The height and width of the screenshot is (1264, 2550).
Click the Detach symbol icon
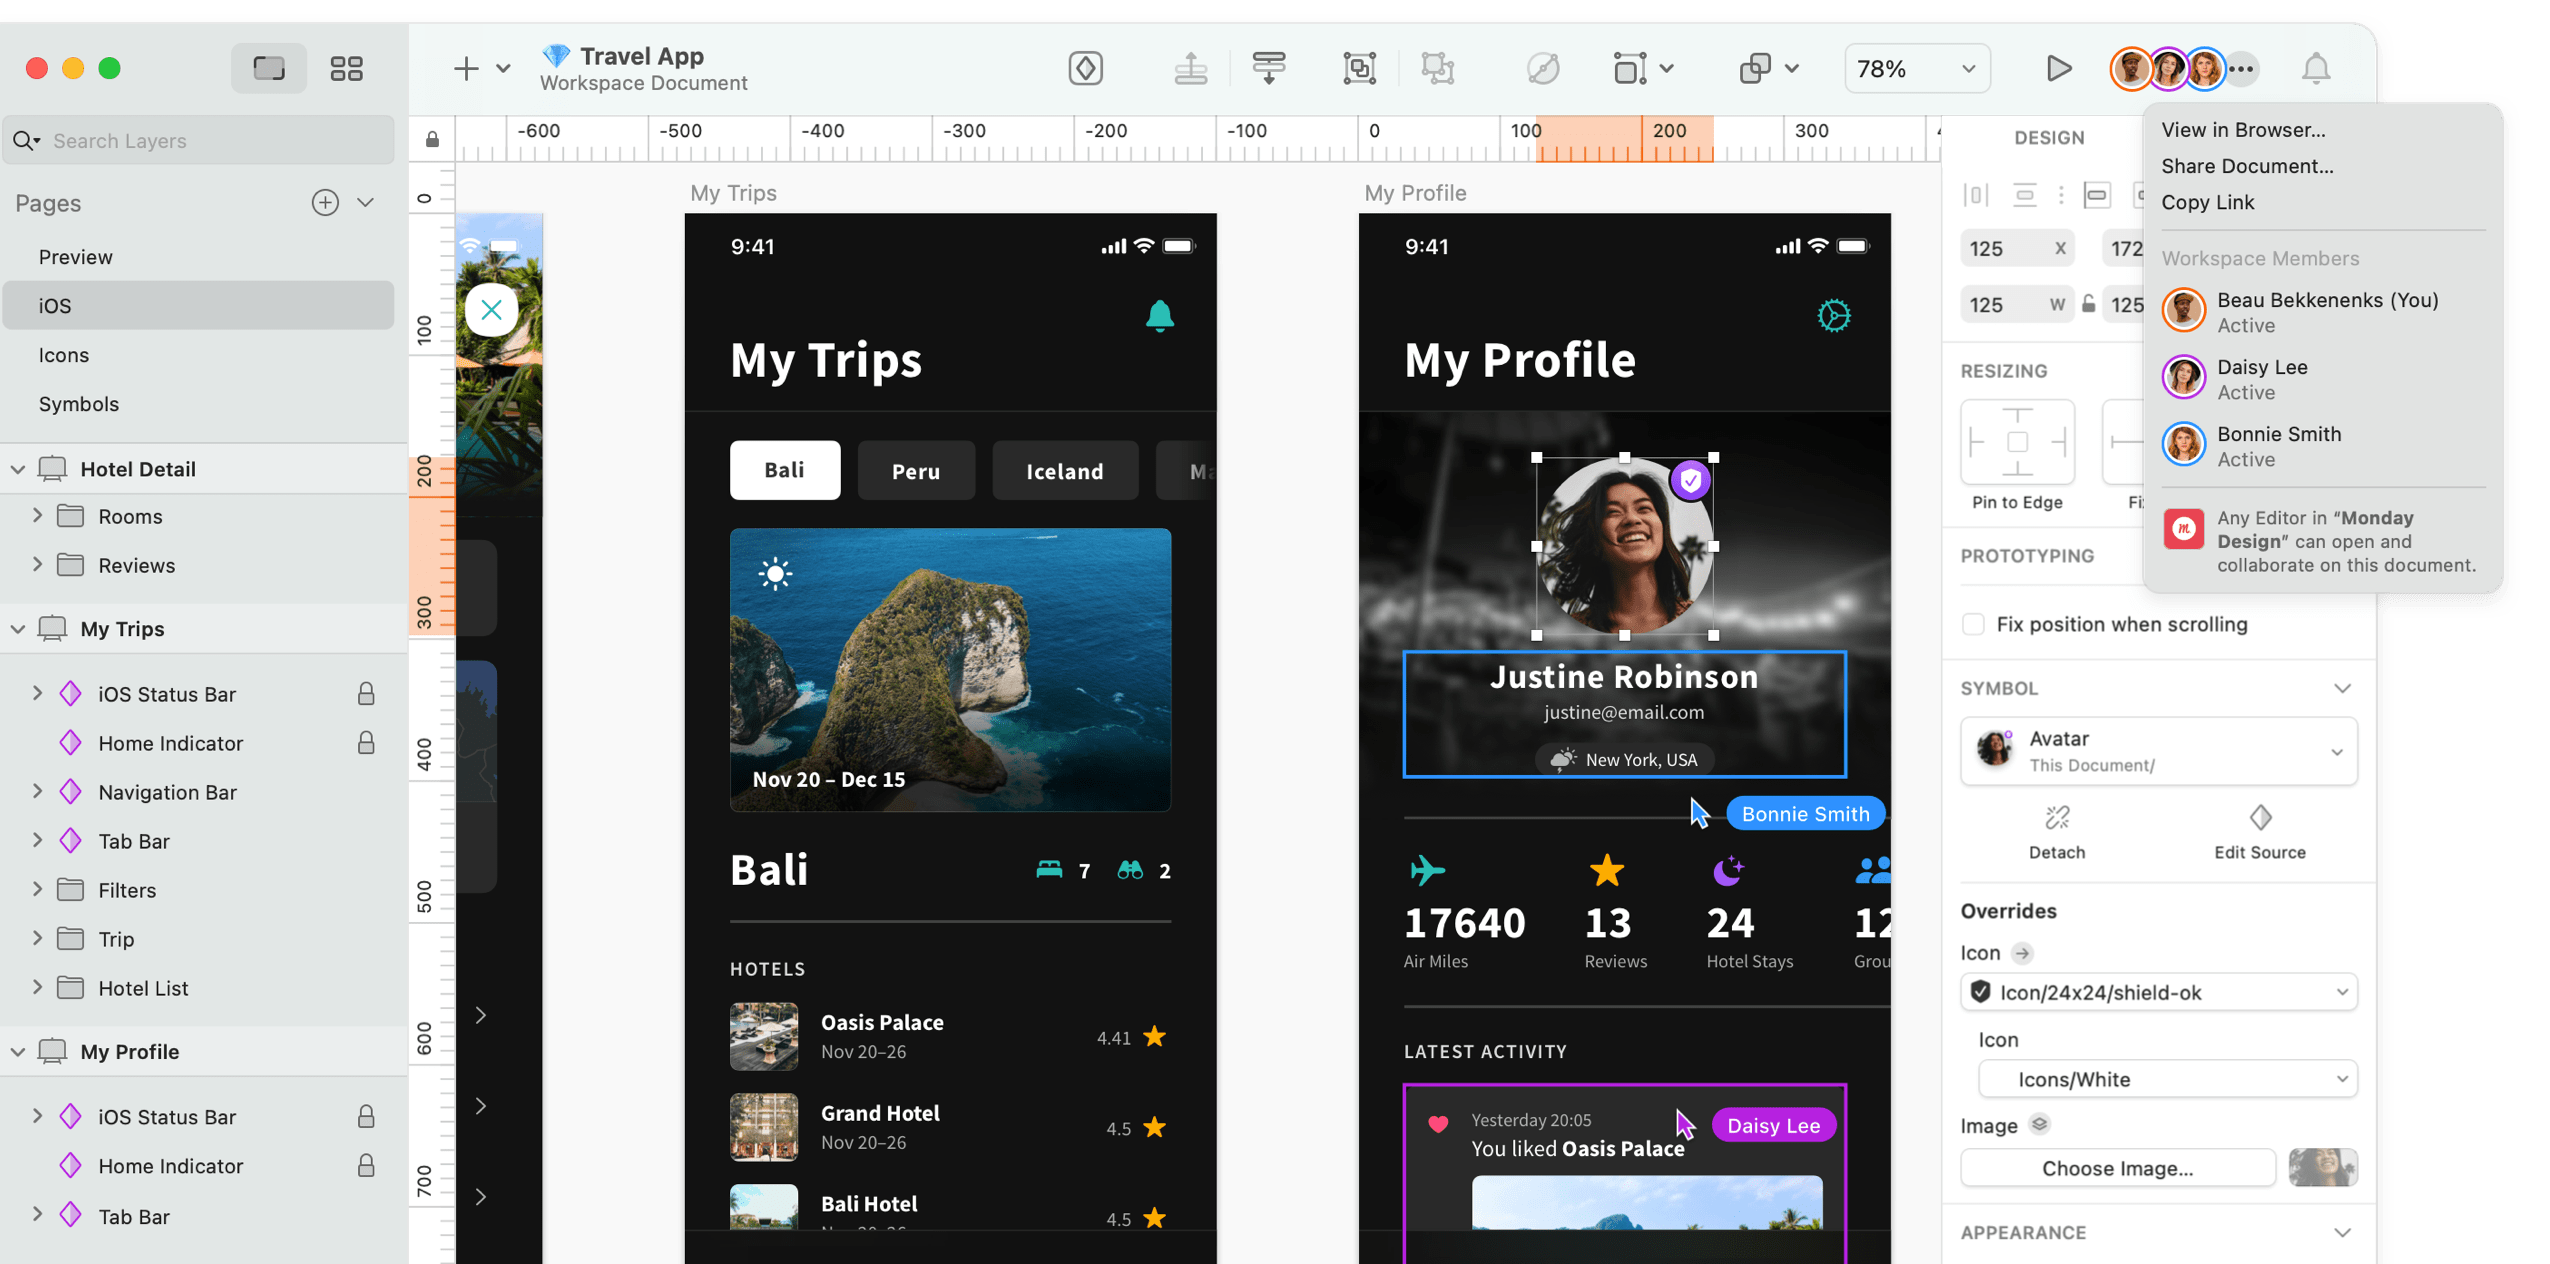click(x=2057, y=818)
